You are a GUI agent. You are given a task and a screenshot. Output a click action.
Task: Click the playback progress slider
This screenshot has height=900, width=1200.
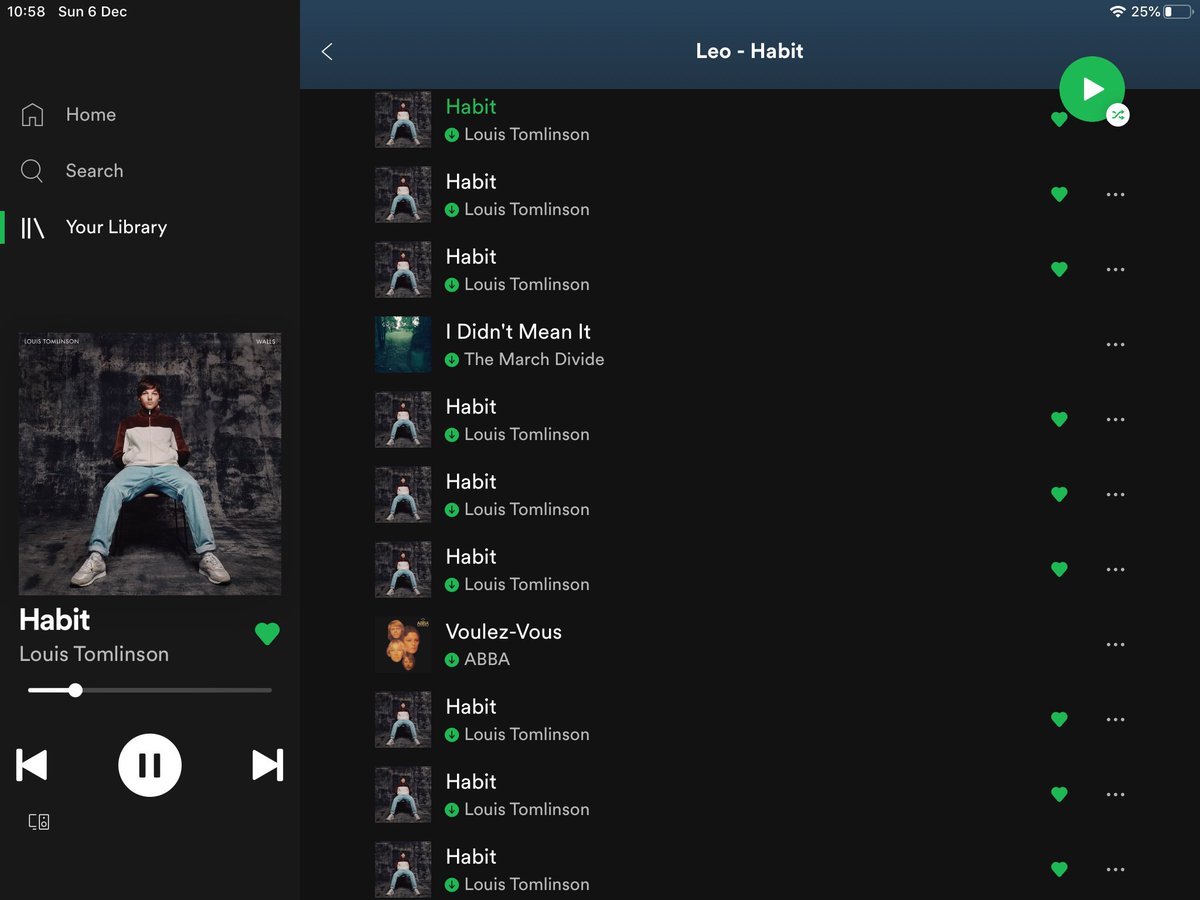[150, 690]
